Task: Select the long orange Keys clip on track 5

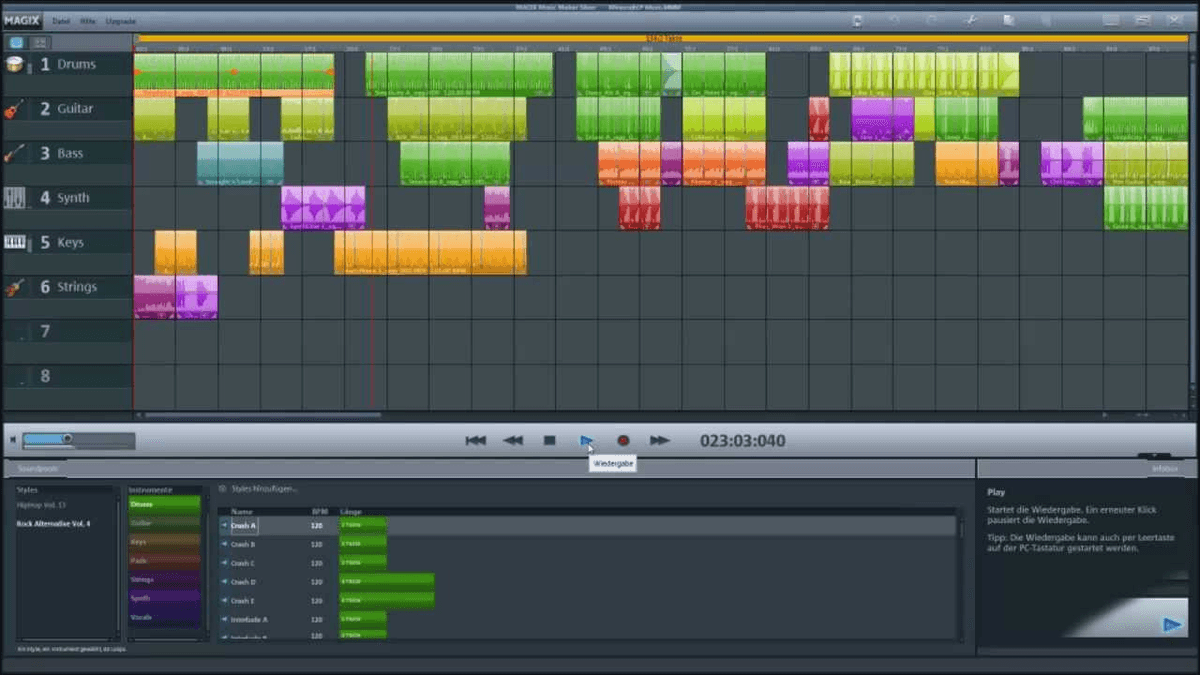Action: (430, 252)
